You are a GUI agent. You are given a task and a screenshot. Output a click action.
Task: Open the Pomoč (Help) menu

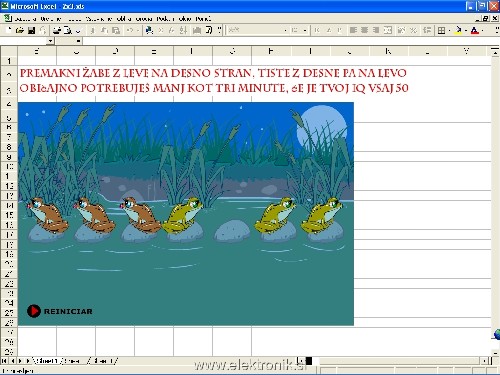pos(203,19)
